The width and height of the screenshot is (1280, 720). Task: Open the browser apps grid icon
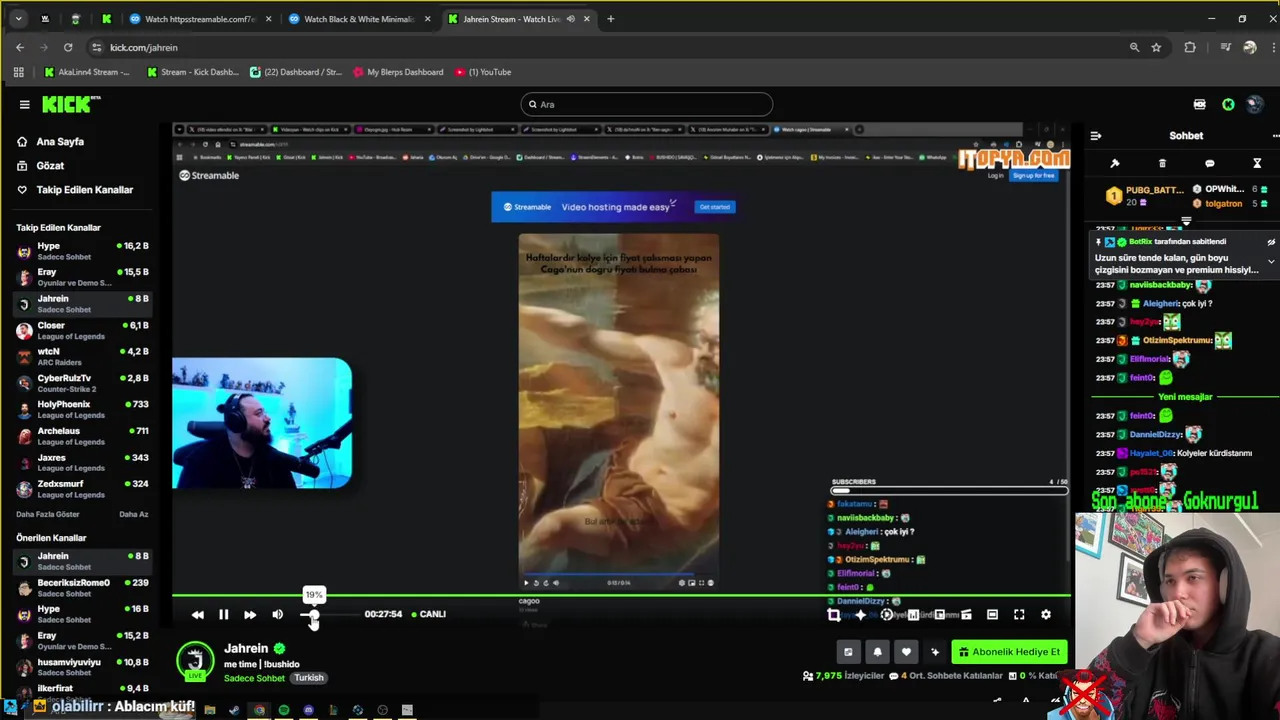point(18,72)
